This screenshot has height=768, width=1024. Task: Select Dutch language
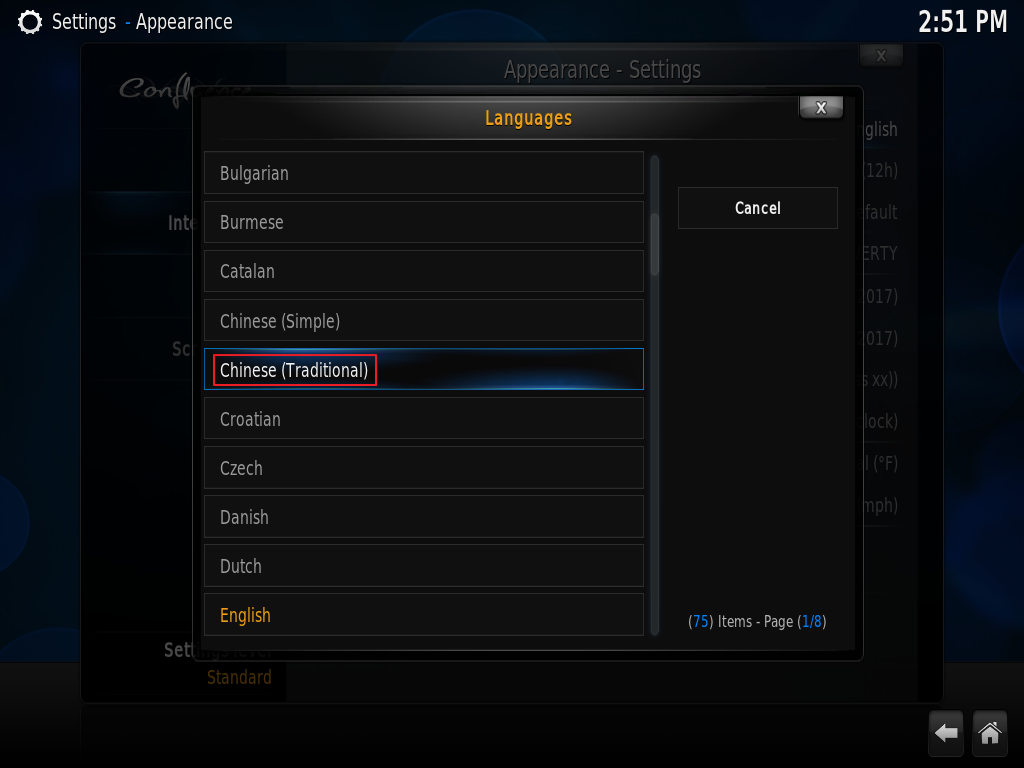coord(424,566)
